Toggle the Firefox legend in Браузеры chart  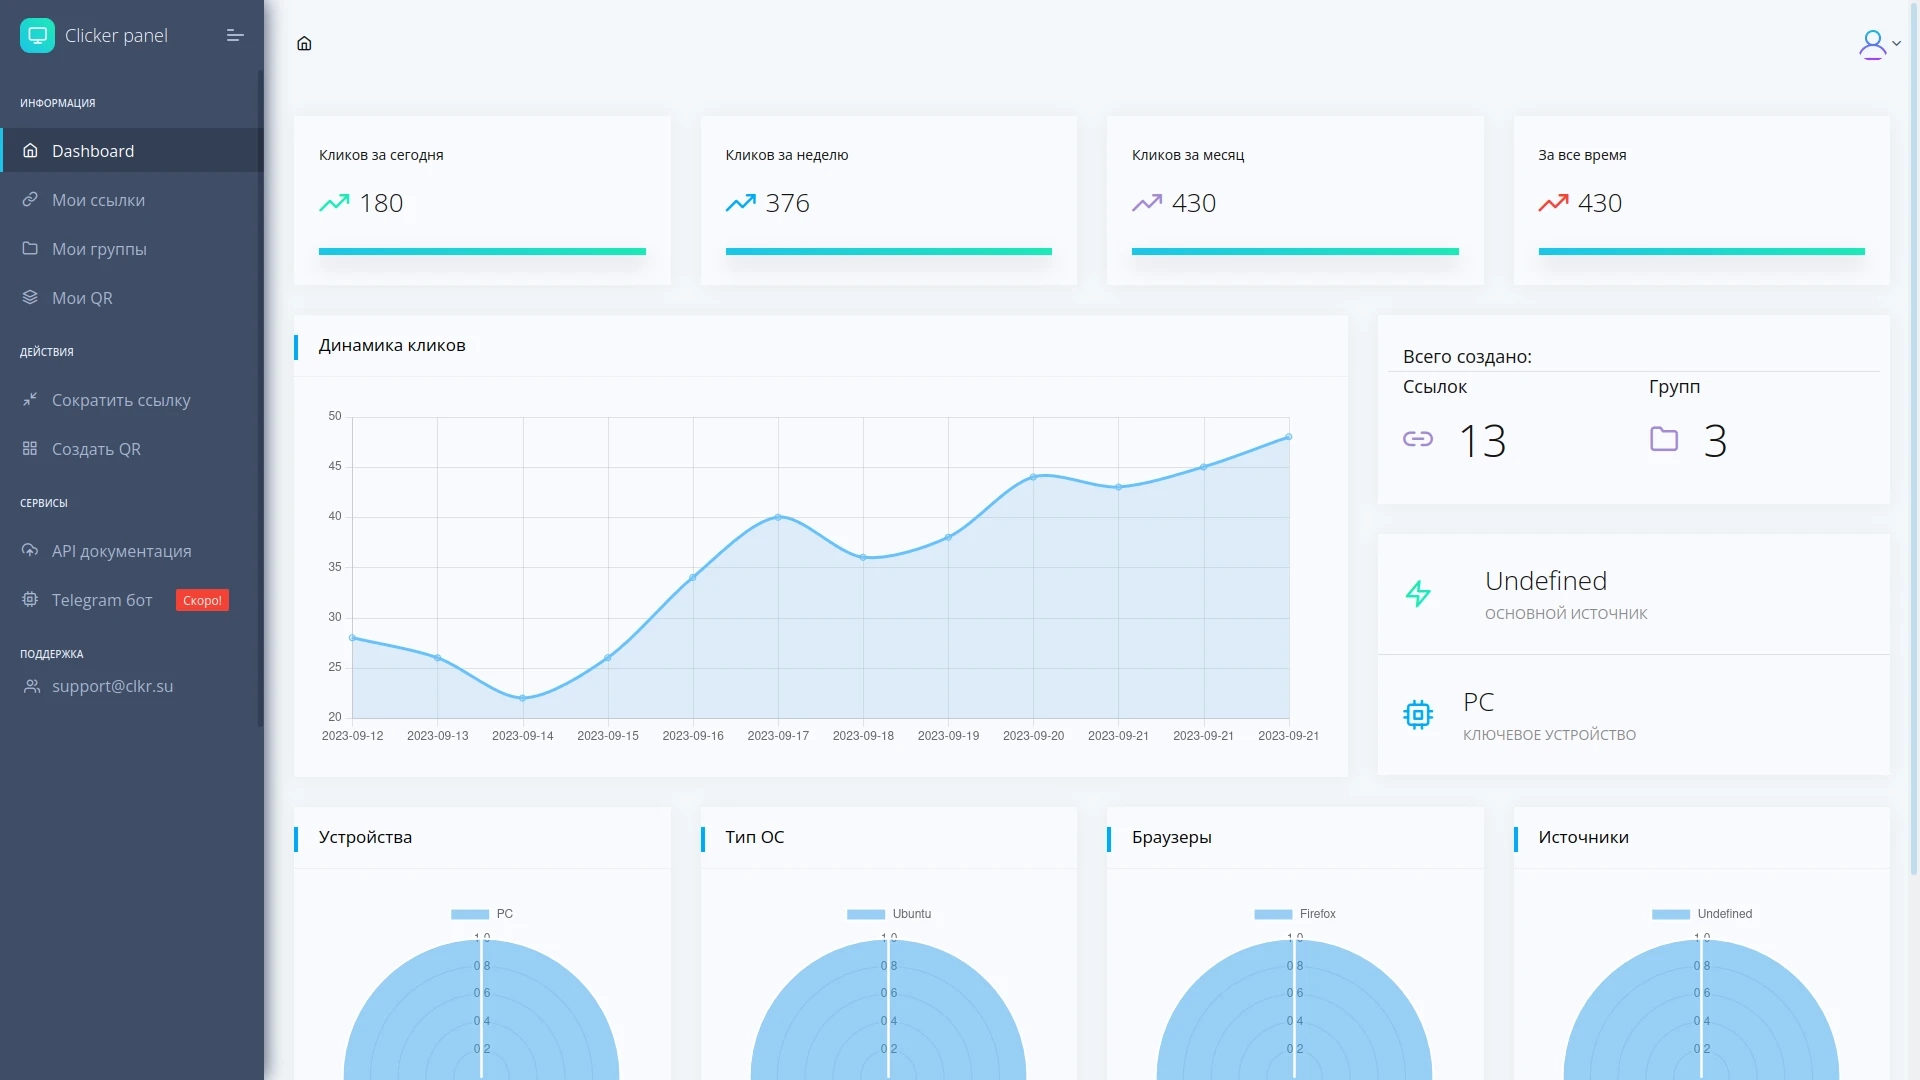pyautogui.click(x=1295, y=914)
